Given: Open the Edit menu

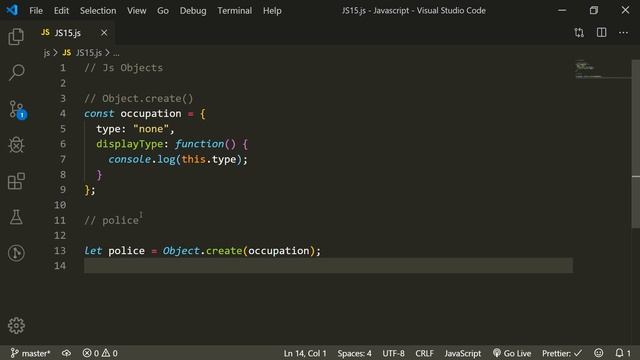Looking at the screenshot, I should pos(61,11).
